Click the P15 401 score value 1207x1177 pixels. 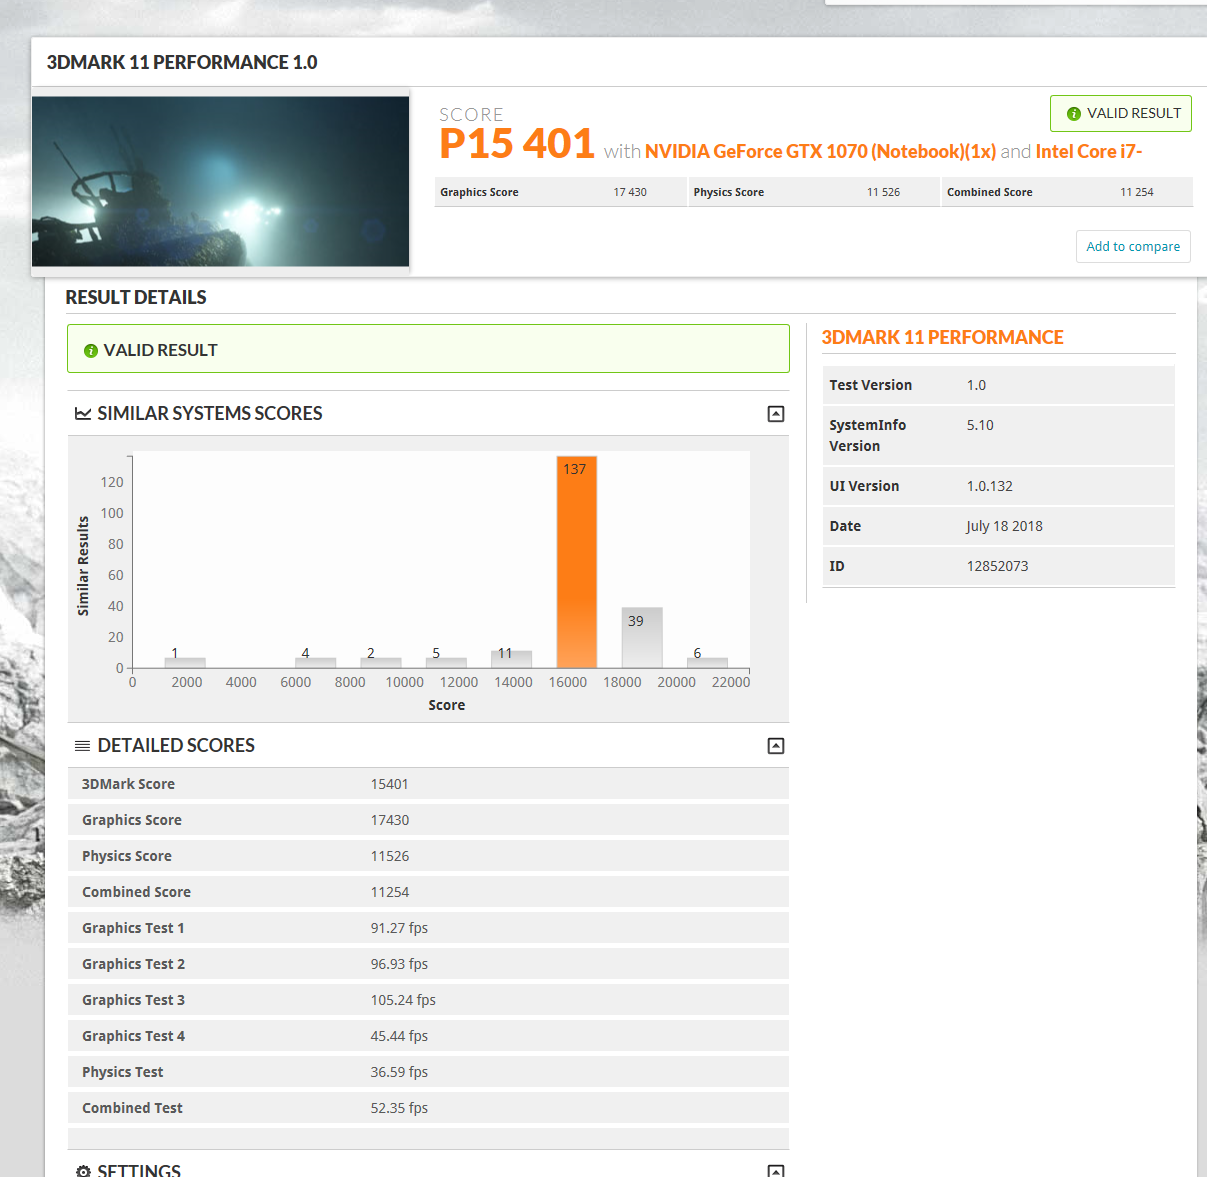[517, 144]
